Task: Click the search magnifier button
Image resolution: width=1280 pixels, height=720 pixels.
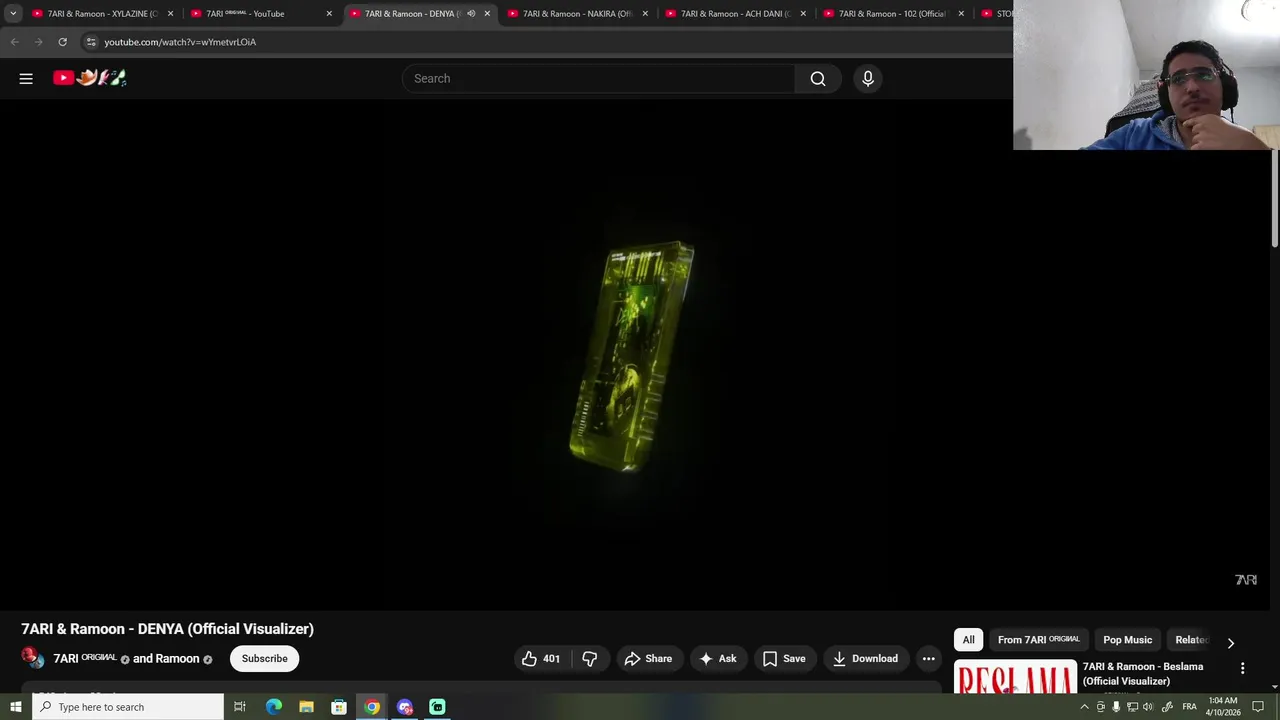Action: [x=818, y=78]
